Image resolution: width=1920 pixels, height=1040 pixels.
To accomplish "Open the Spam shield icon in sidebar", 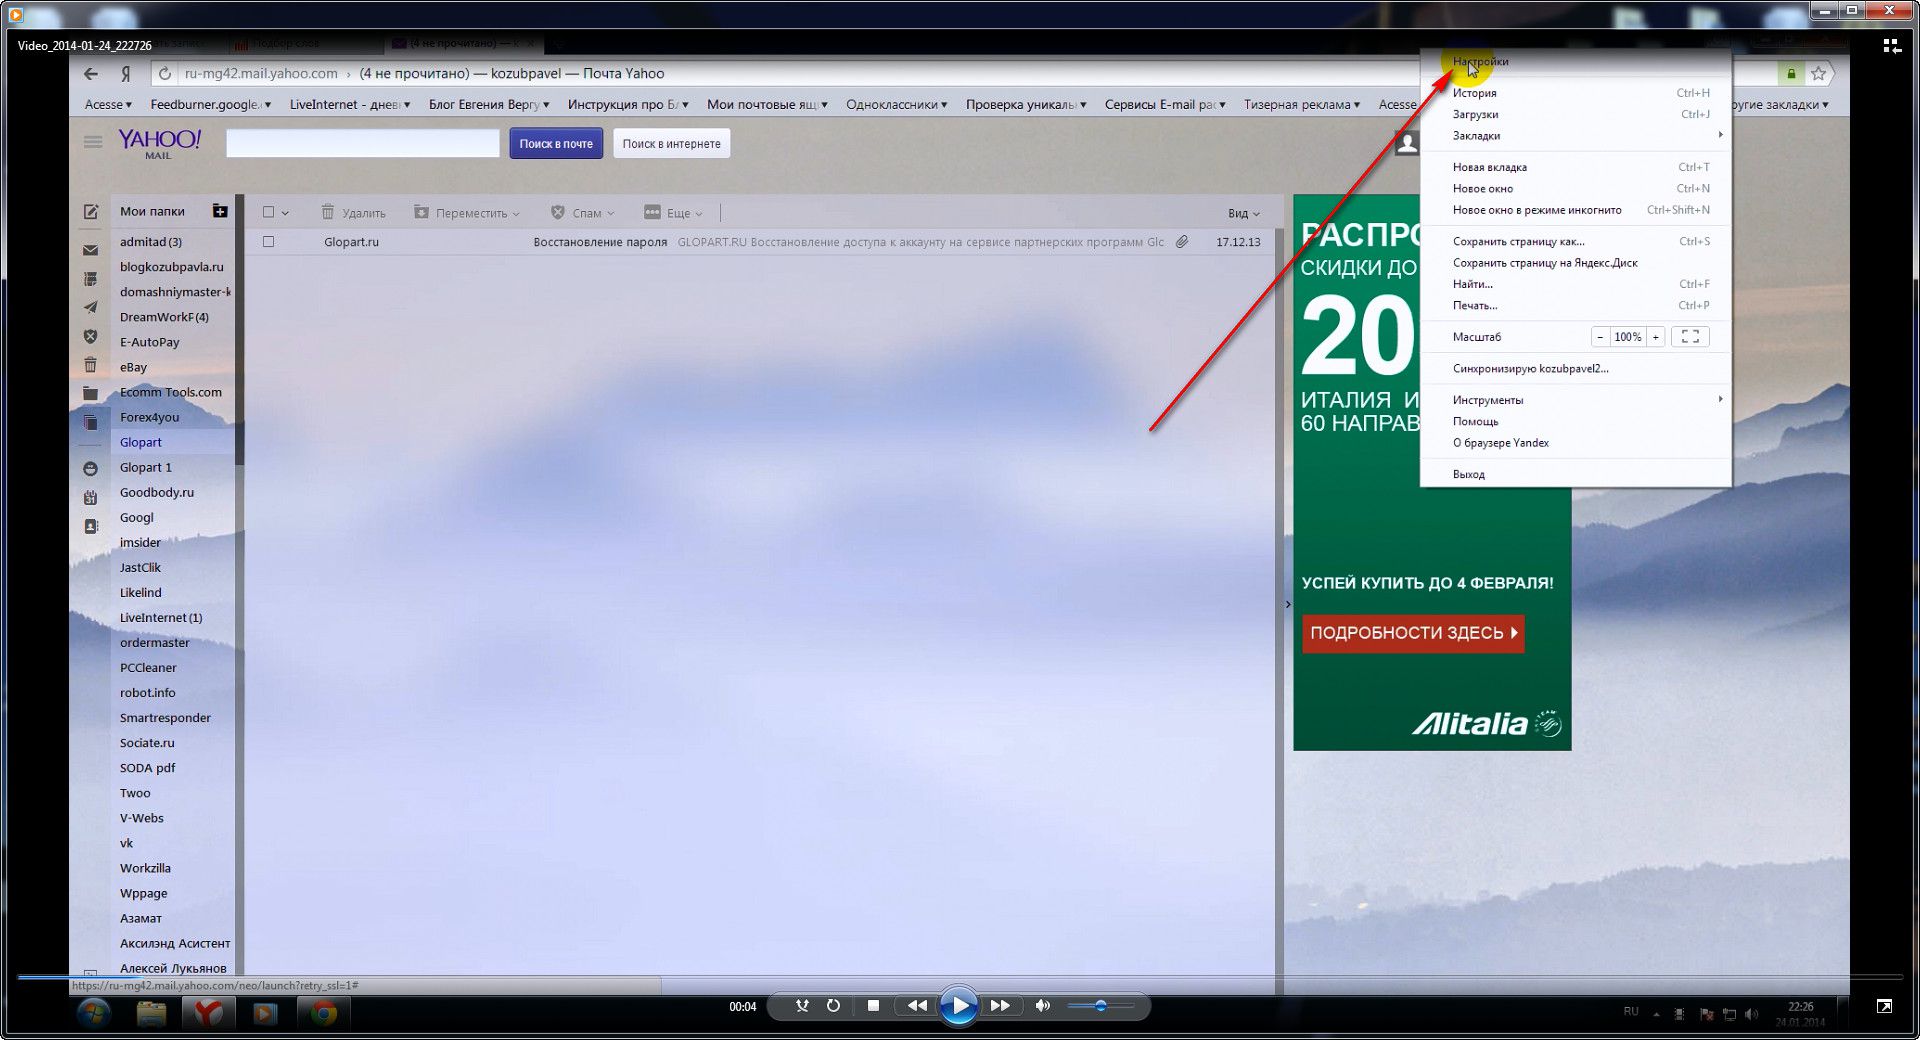I will 91,337.
